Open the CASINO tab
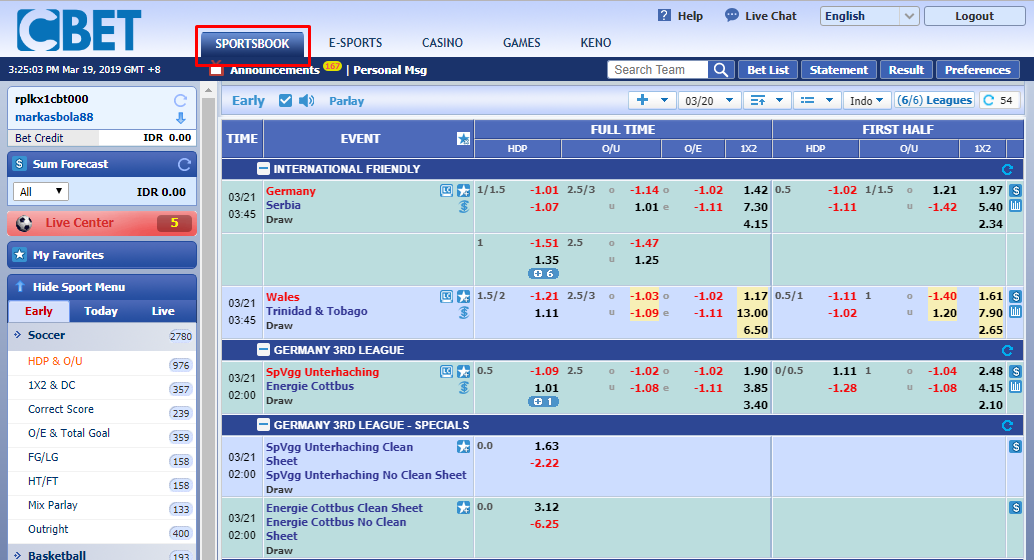This screenshot has width=1034, height=560. click(x=442, y=43)
